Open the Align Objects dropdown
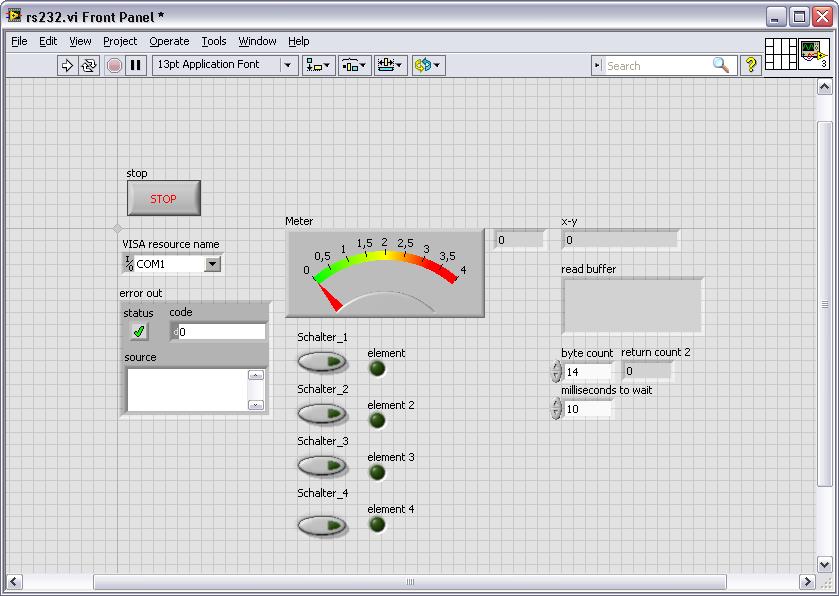This screenshot has width=839, height=596. point(320,65)
